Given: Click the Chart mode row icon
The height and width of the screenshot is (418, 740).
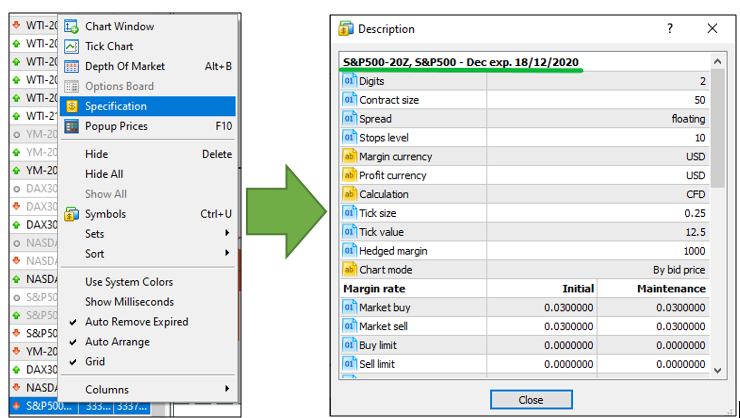Looking at the screenshot, I should 349,269.
